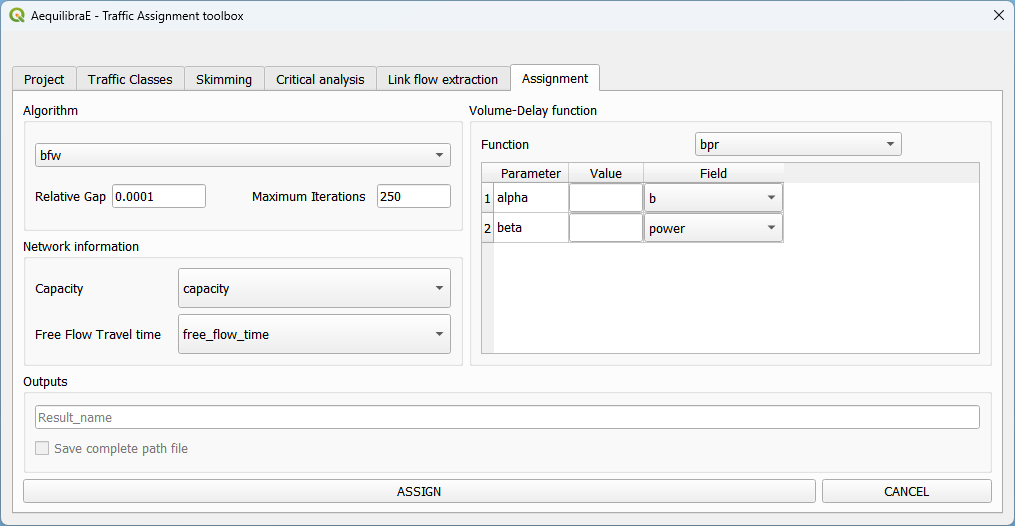Close the Traffic Assignment toolbox window
This screenshot has height=526, width=1015.
999,16
